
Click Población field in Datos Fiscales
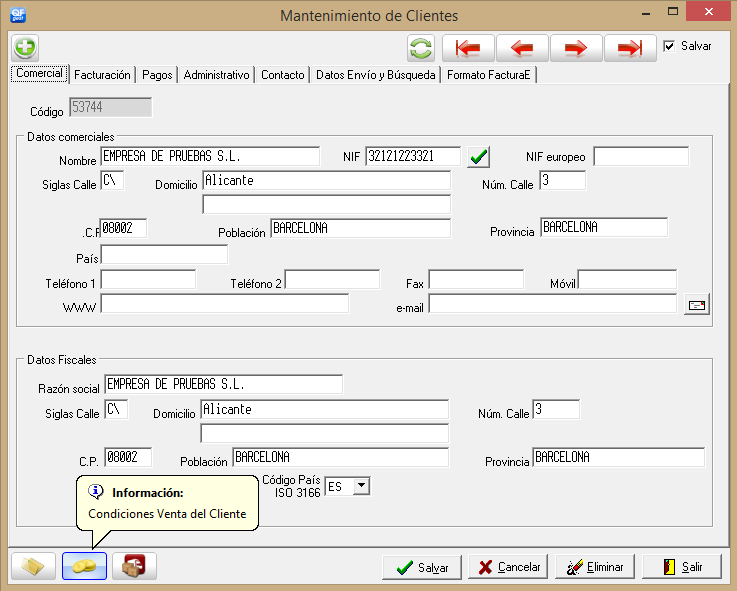(x=341, y=457)
